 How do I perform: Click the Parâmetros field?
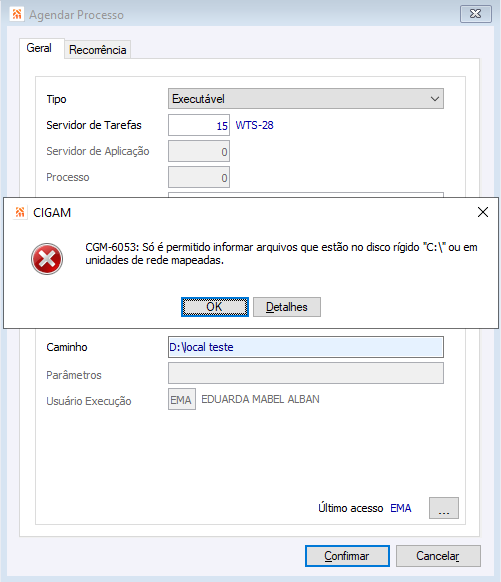(306, 373)
